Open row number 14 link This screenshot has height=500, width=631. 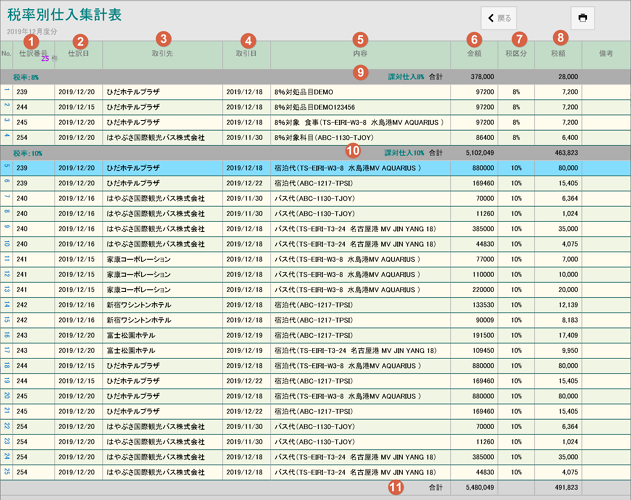[x=7, y=305]
